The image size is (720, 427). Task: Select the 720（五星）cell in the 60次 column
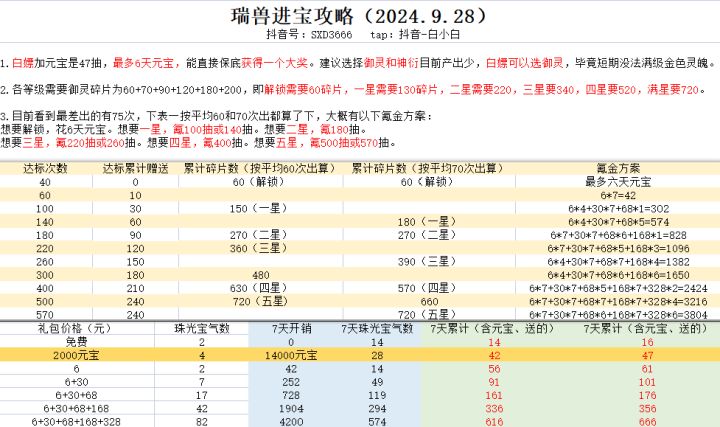260,302
